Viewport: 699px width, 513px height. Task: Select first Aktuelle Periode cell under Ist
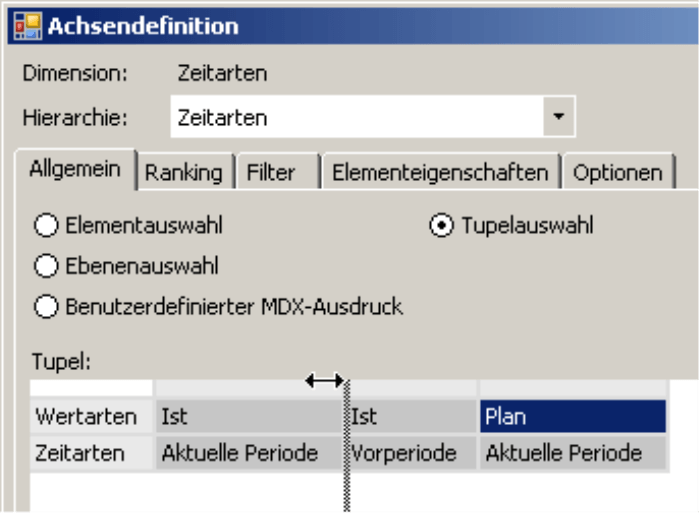[x=250, y=453]
